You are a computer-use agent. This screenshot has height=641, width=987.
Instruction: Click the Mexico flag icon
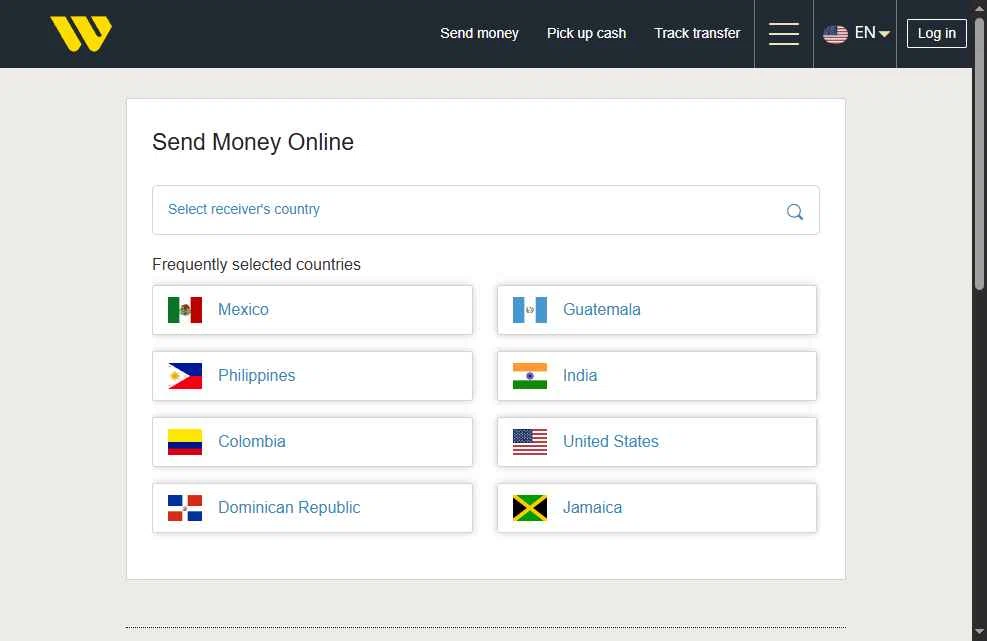(x=185, y=310)
